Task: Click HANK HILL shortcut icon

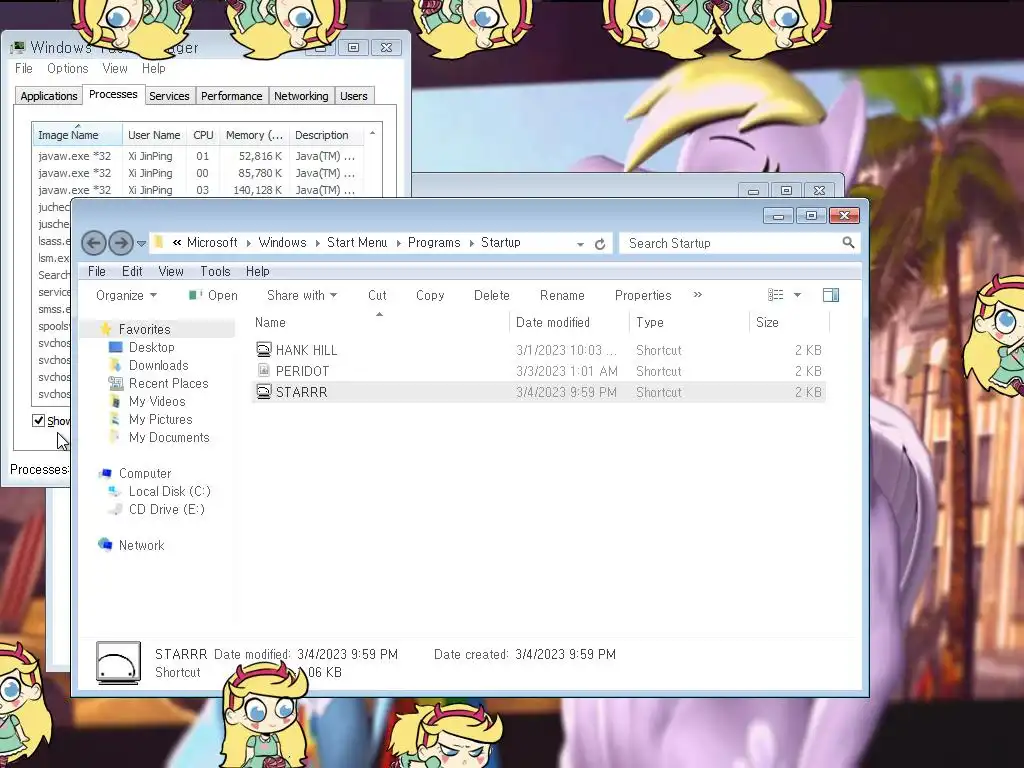Action: [263, 349]
